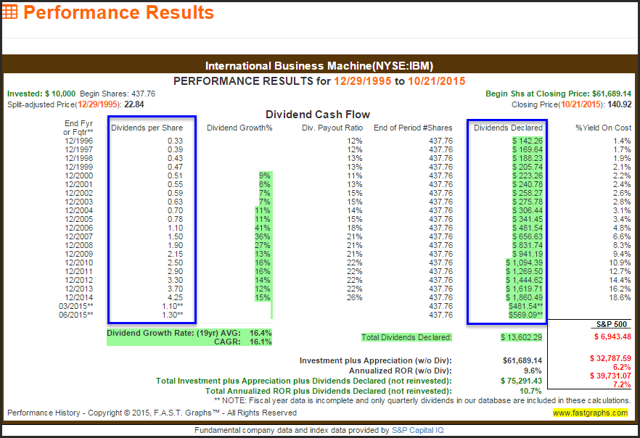640x438 pixels.
Task: Click the table grid icon beside Performance Results
Action: [x=10, y=11]
